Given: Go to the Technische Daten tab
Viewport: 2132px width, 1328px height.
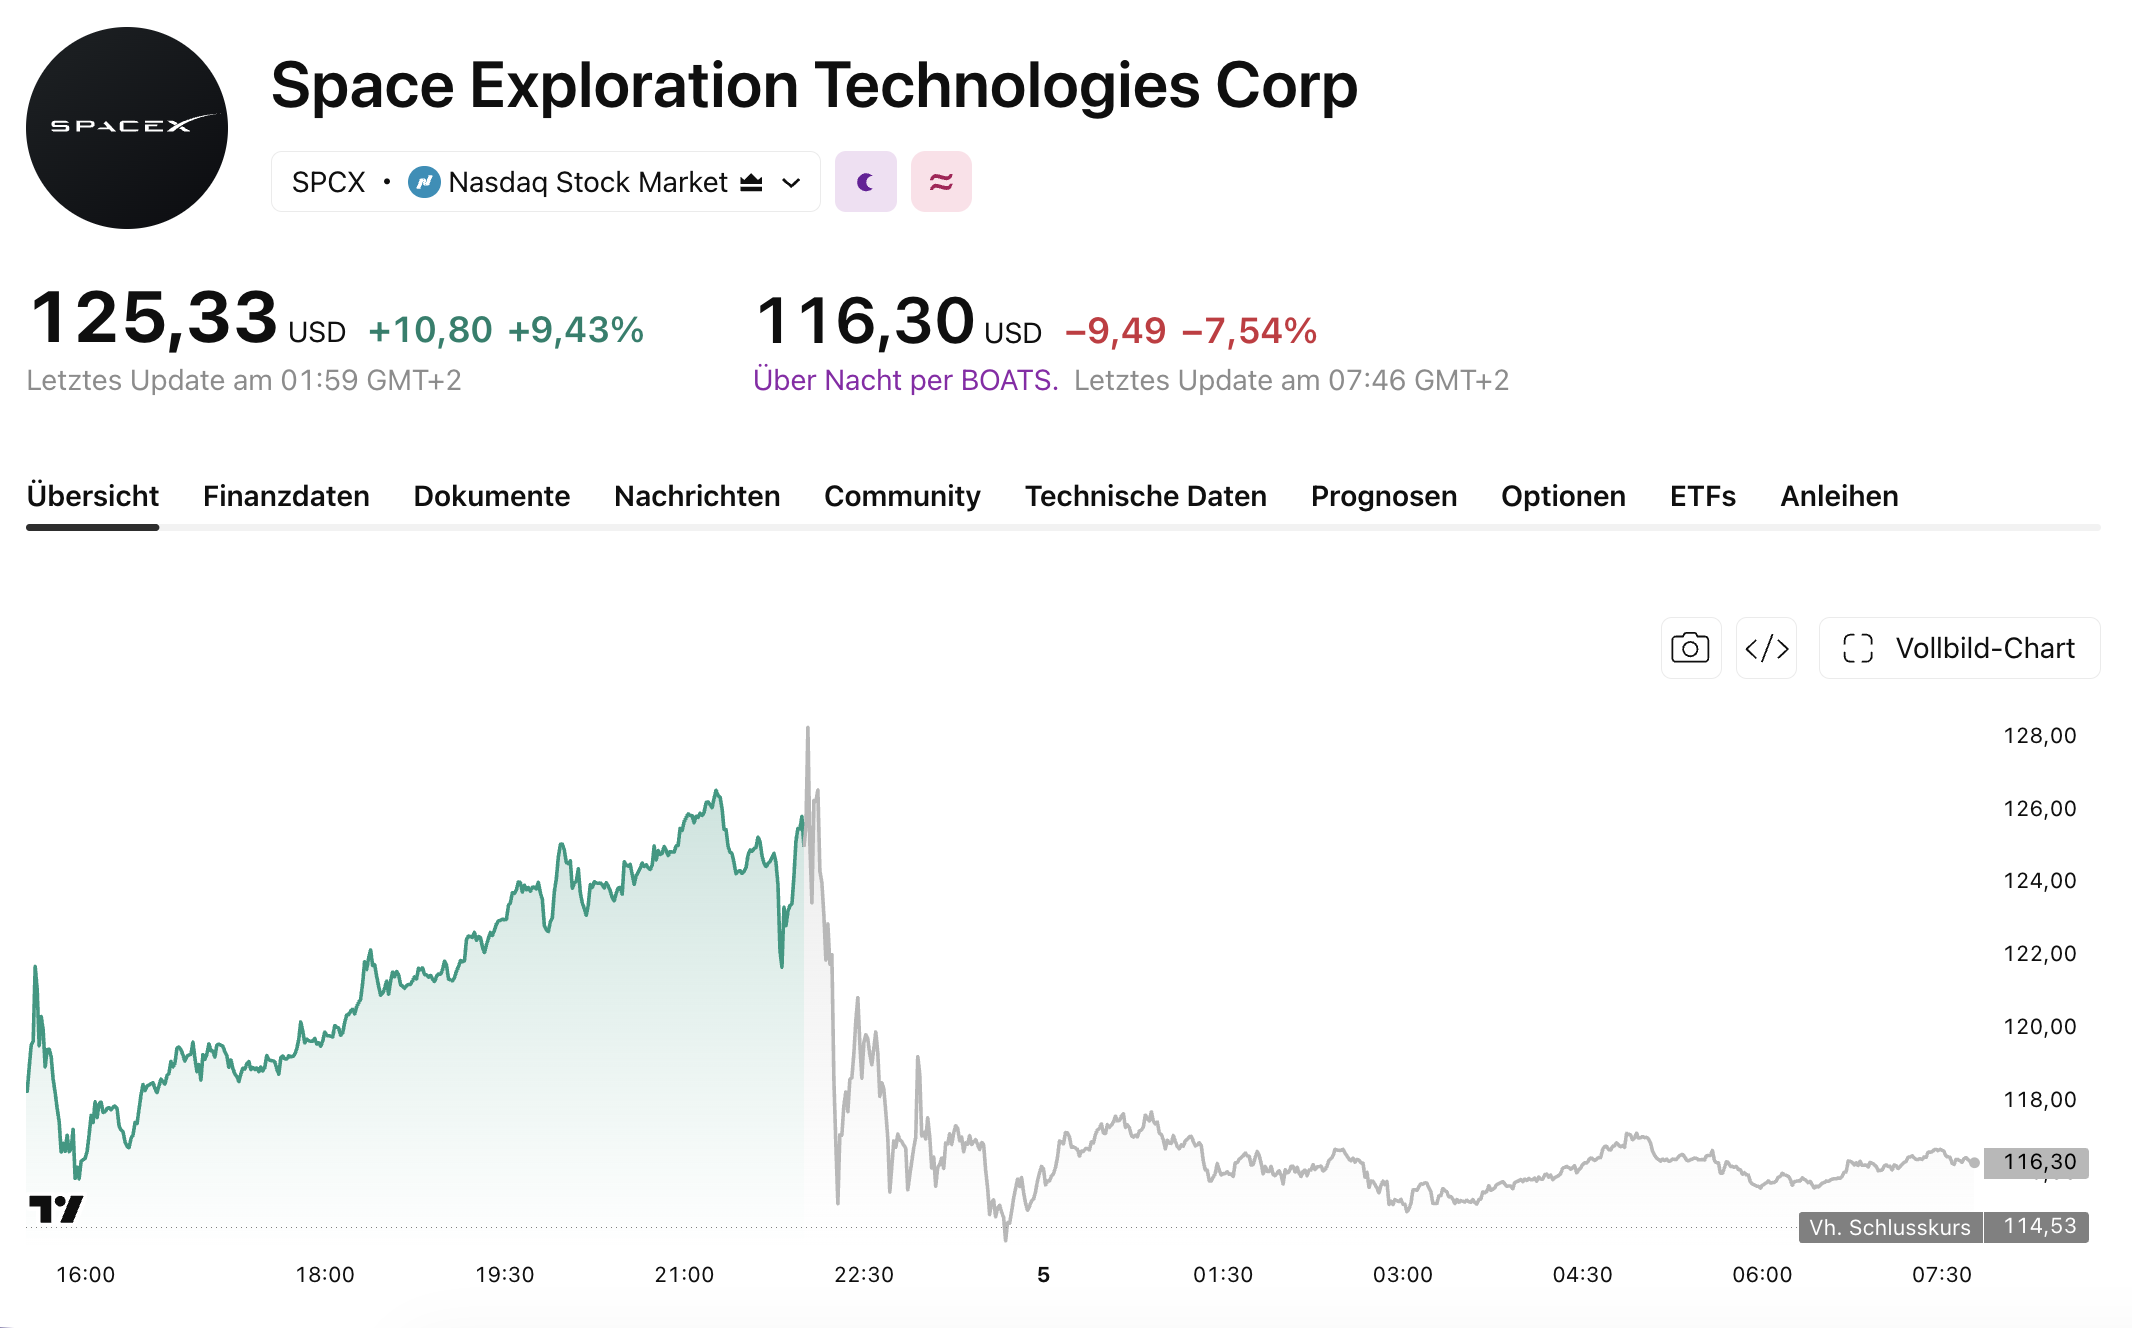Looking at the screenshot, I should (1146, 496).
